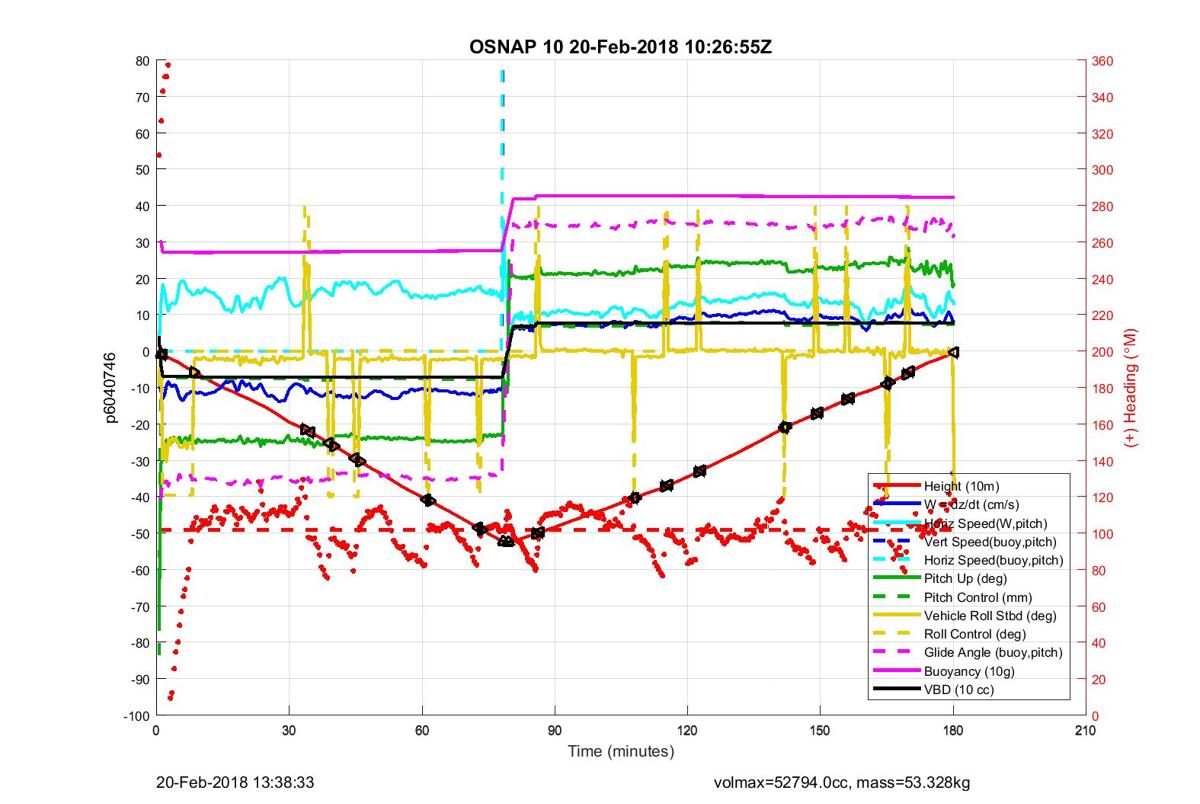The image size is (1200, 804).
Task: Select legend entry "Pitch Up (deg)"
Action: pyautogui.click(x=964, y=578)
